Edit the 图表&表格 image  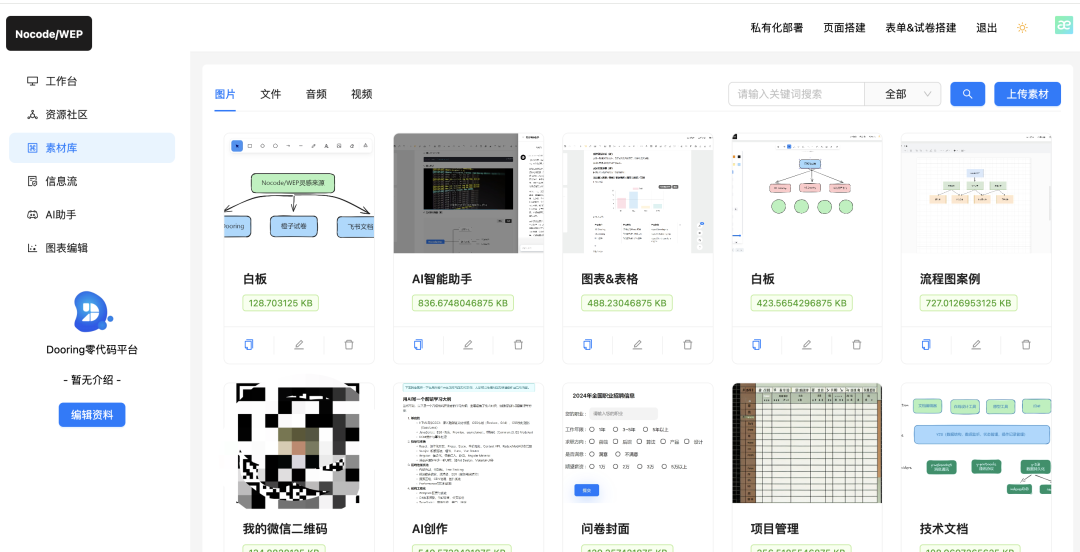(638, 344)
